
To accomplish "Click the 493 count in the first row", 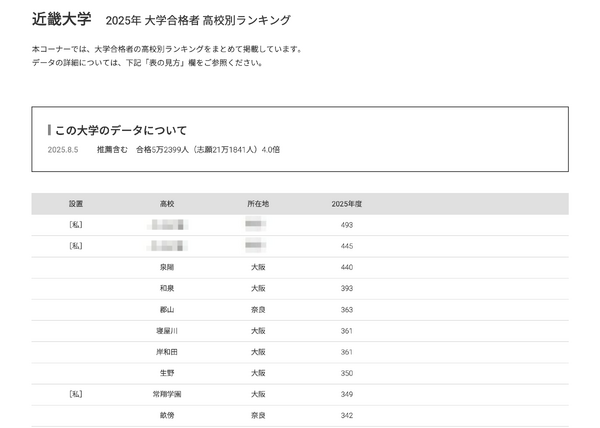I will [x=347, y=225].
